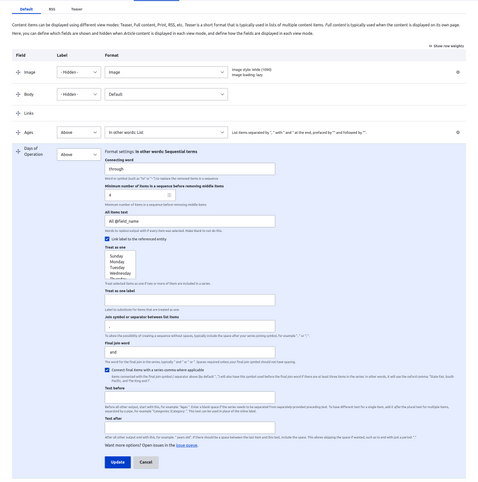The image size is (478, 482).
Task: Toggle the series comma checkbox
Action: pos(107,370)
